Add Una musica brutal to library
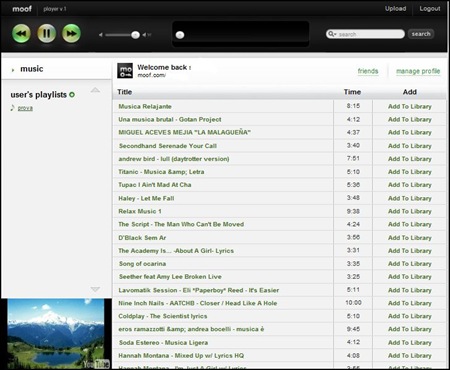The image size is (450, 370). coord(410,120)
